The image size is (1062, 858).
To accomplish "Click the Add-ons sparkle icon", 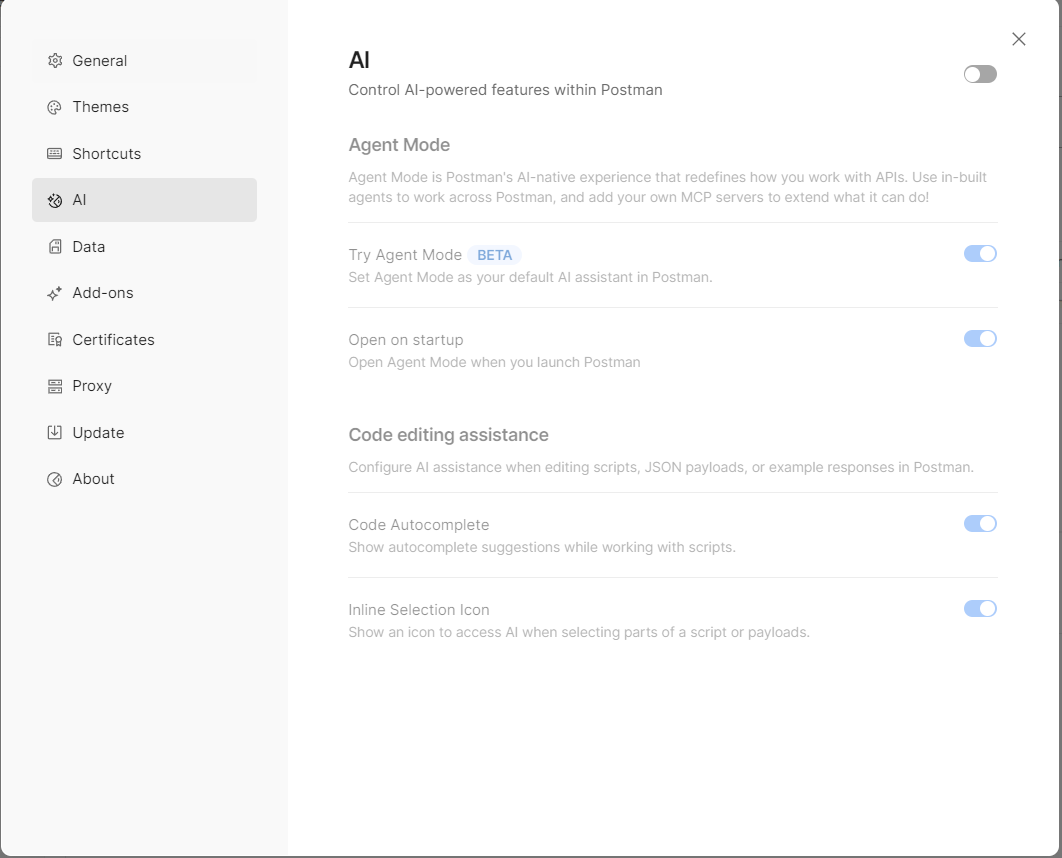I will click(55, 293).
